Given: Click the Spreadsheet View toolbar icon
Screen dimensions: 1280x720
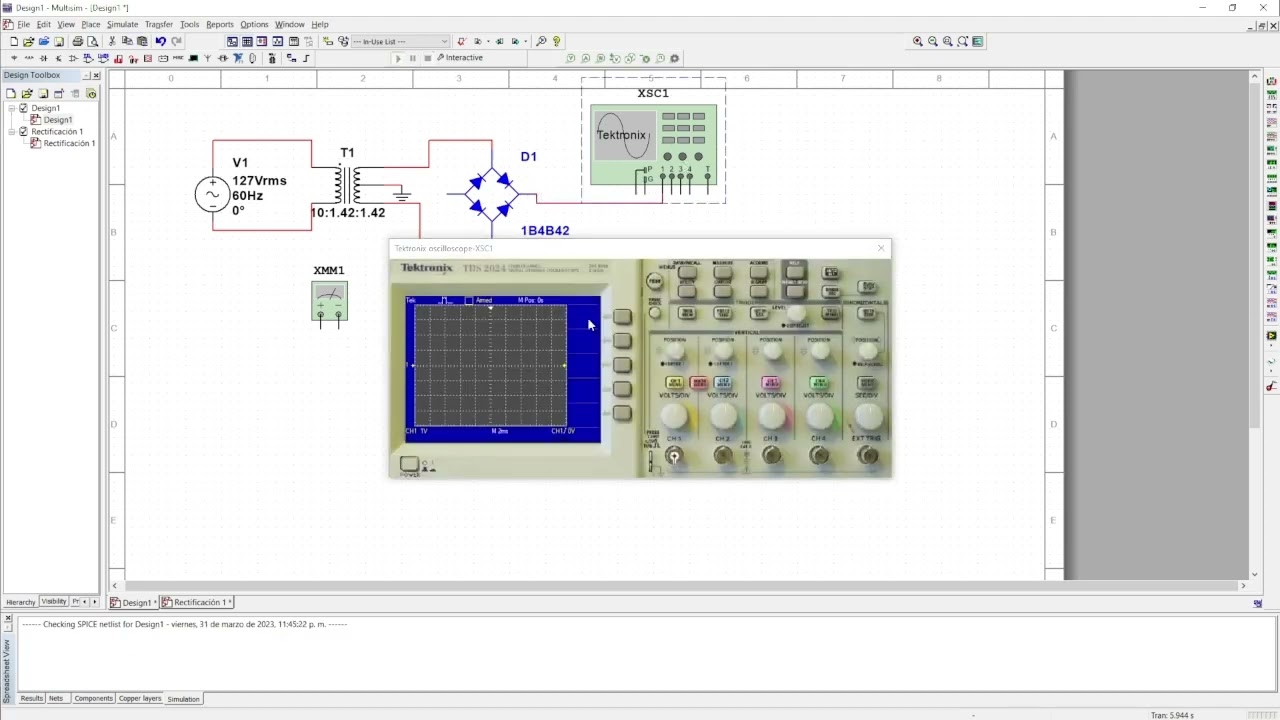Looking at the screenshot, I should click(247, 41).
